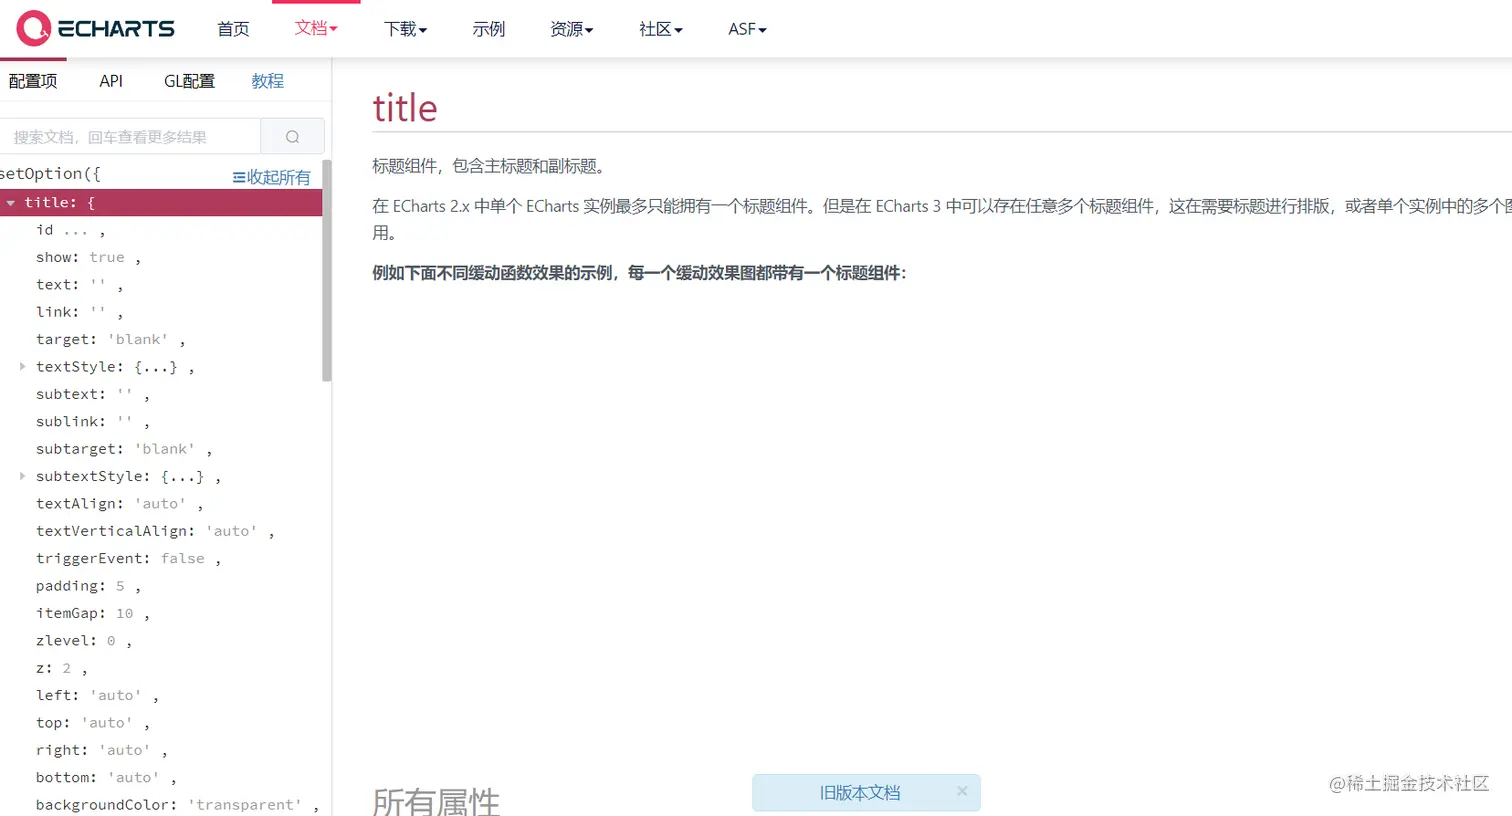Viewport: 1512px width, 816px height.
Task: Select the left: 'auto' property
Action: [97, 696]
